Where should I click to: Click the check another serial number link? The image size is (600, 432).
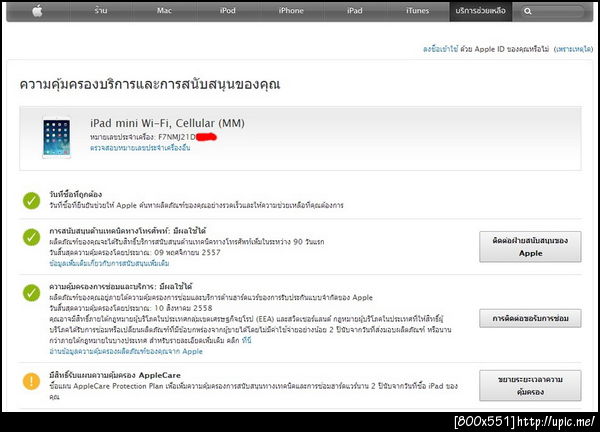pyautogui.click(x=140, y=148)
